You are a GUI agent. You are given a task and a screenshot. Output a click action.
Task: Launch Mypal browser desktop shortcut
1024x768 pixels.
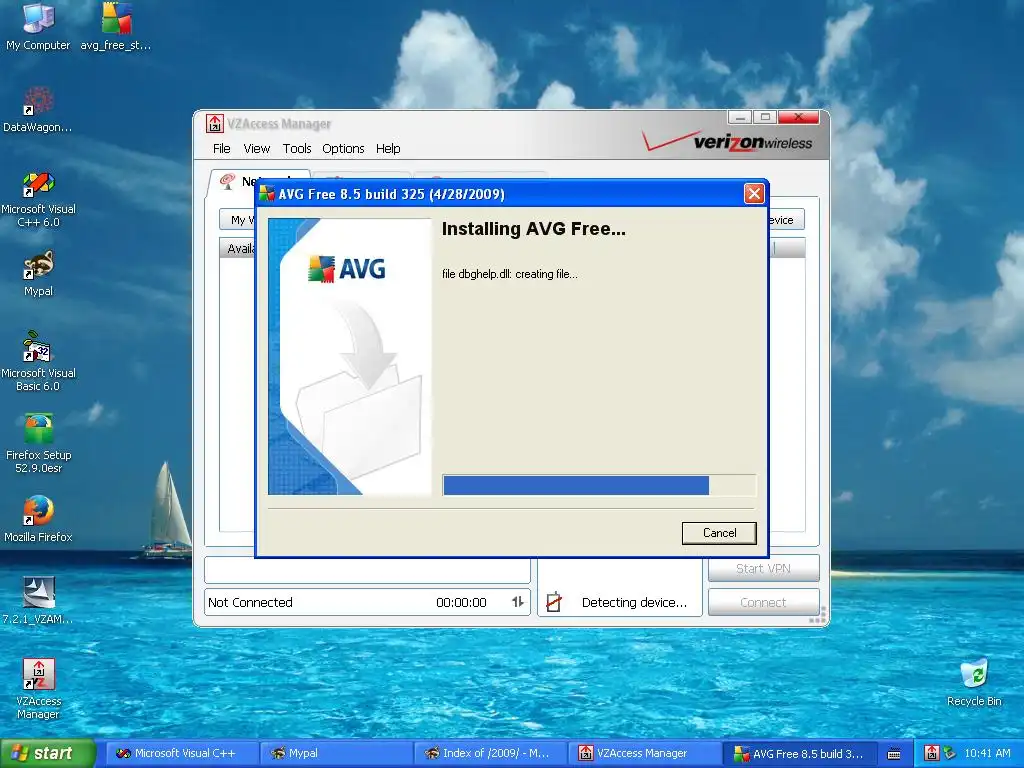coord(38,274)
